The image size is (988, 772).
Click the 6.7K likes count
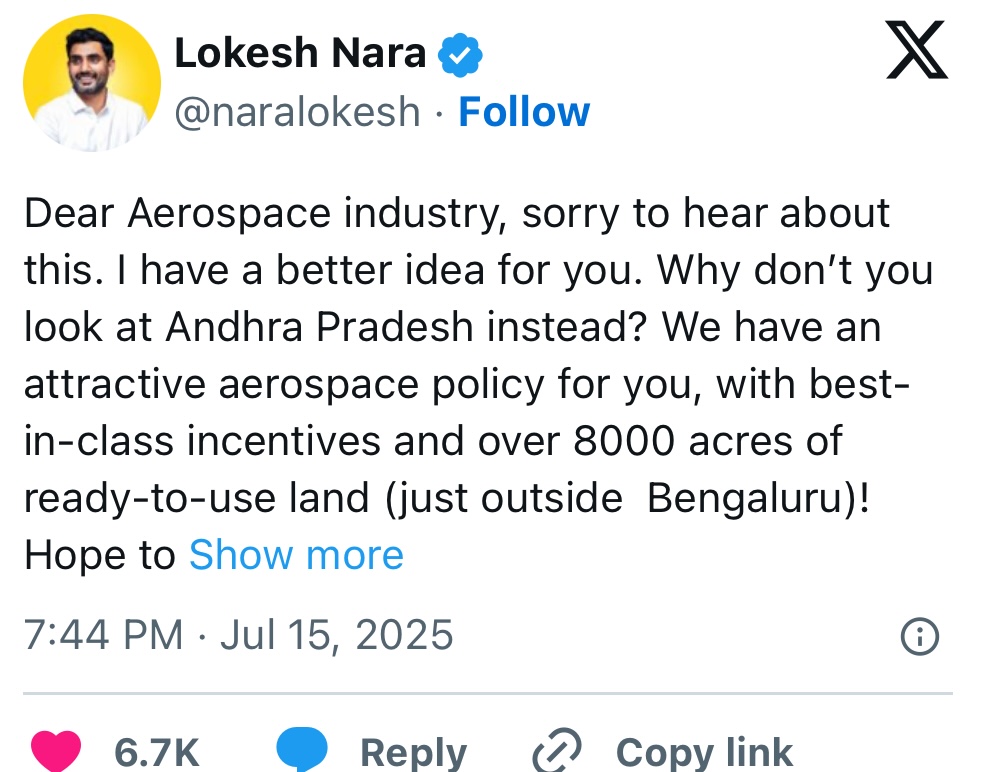157,752
